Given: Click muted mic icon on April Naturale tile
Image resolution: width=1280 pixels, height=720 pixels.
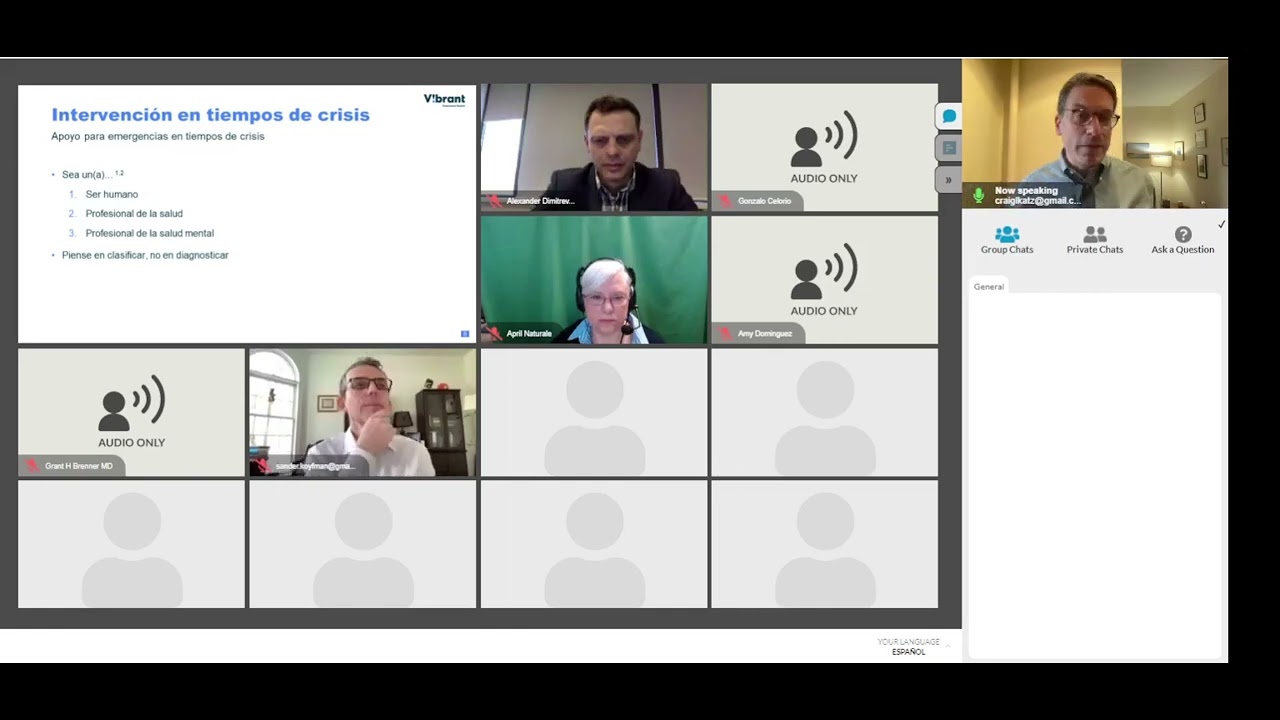Looking at the screenshot, I should pos(494,333).
